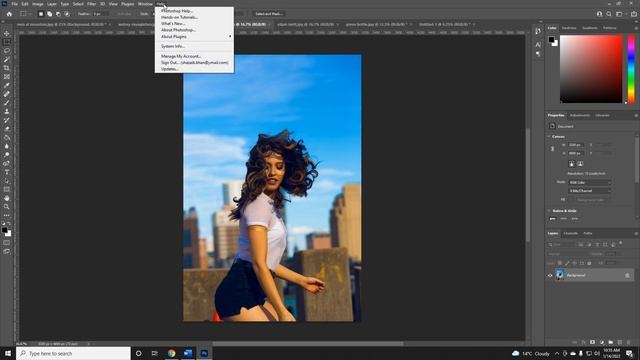Open the canvas Fill dropdown
Screen dimensions: 640x360
(590, 200)
